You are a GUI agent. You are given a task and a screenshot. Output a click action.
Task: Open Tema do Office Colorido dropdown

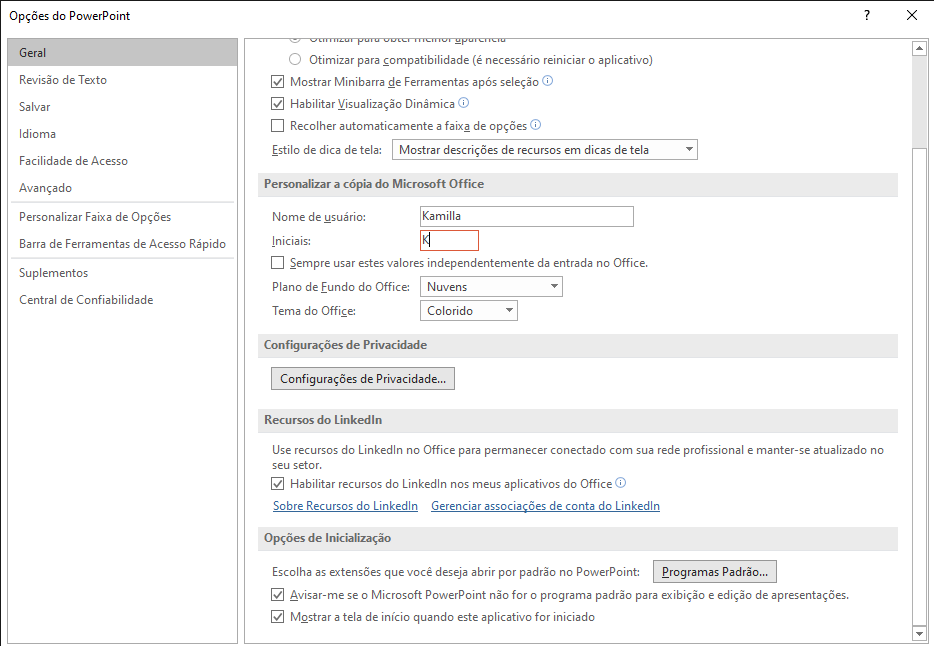[469, 310]
